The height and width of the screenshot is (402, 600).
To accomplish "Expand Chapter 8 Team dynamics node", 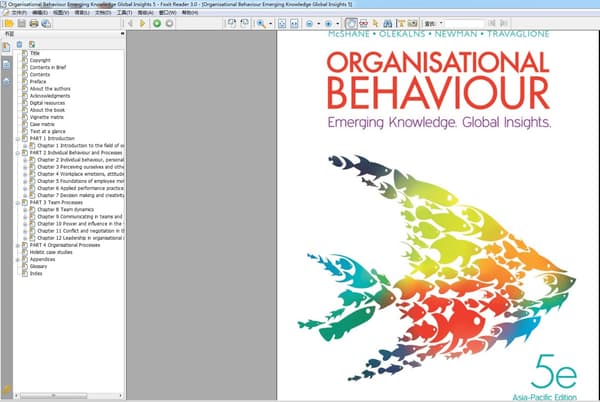I will 25,210.
